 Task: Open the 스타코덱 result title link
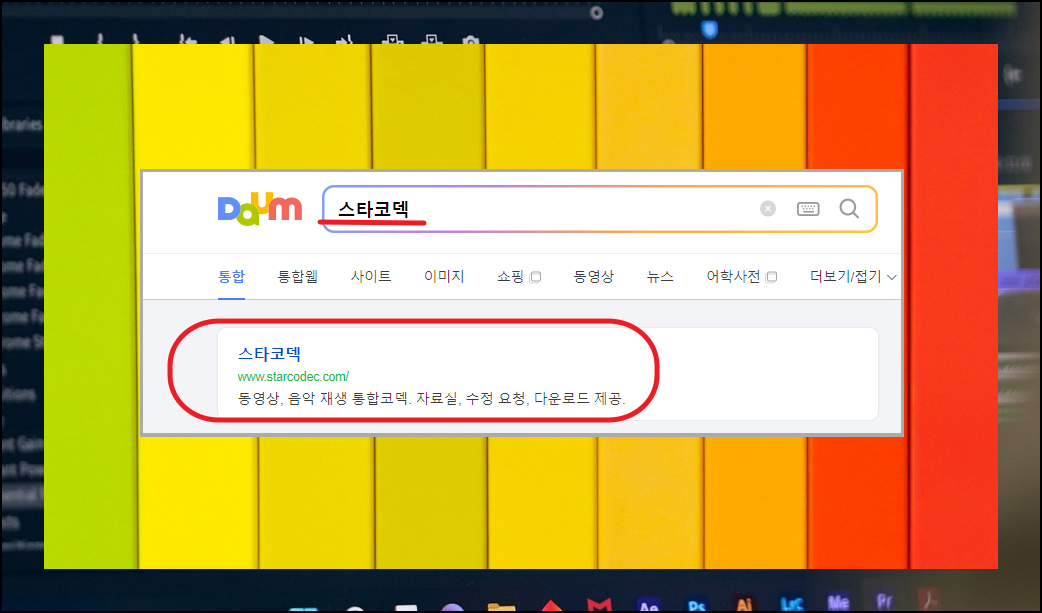pyautogui.click(x=269, y=354)
